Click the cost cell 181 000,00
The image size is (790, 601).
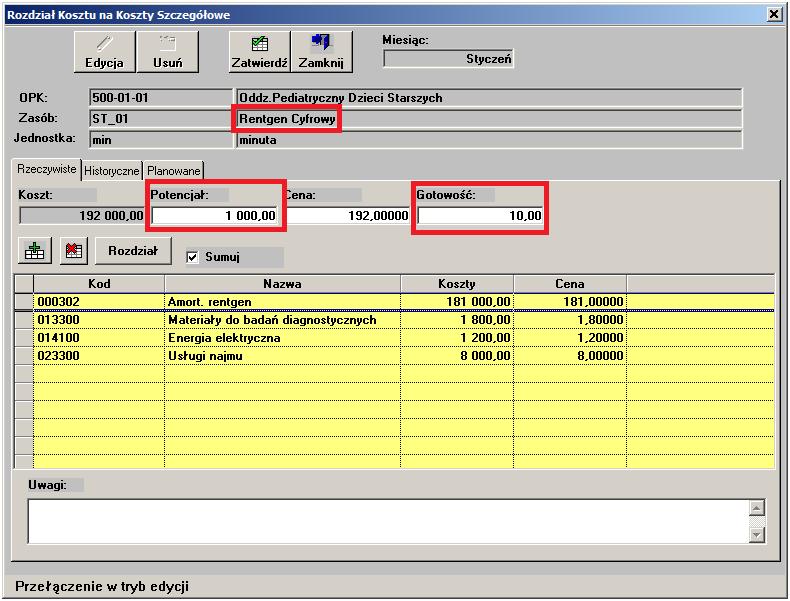(x=457, y=302)
